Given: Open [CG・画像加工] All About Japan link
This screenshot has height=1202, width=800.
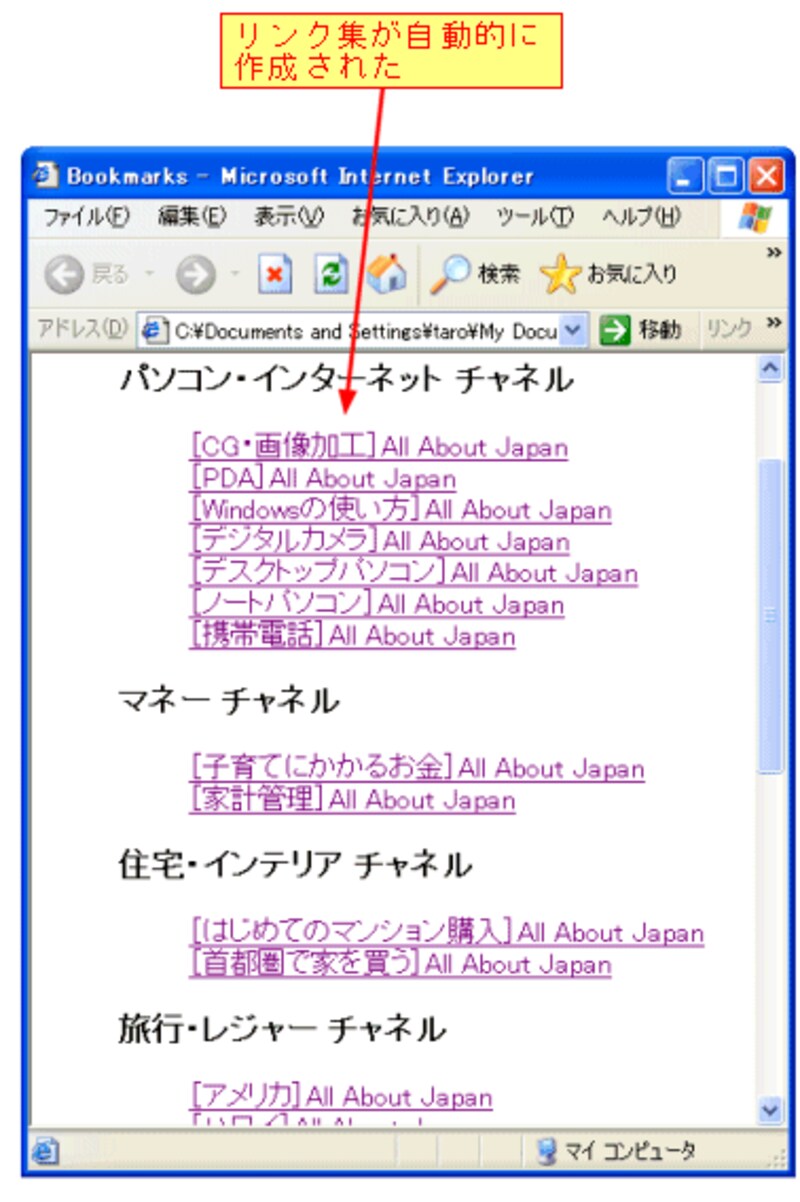Looking at the screenshot, I should [379, 447].
